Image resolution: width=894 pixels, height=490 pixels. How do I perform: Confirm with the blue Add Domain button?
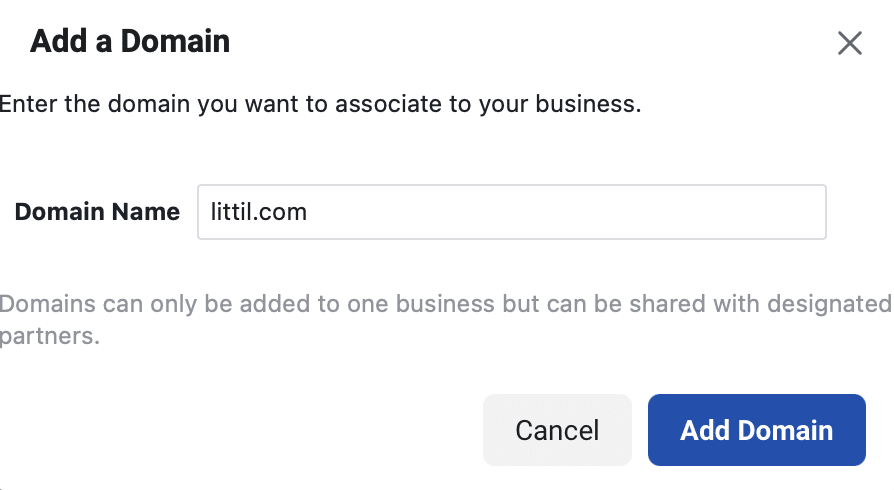tap(757, 430)
